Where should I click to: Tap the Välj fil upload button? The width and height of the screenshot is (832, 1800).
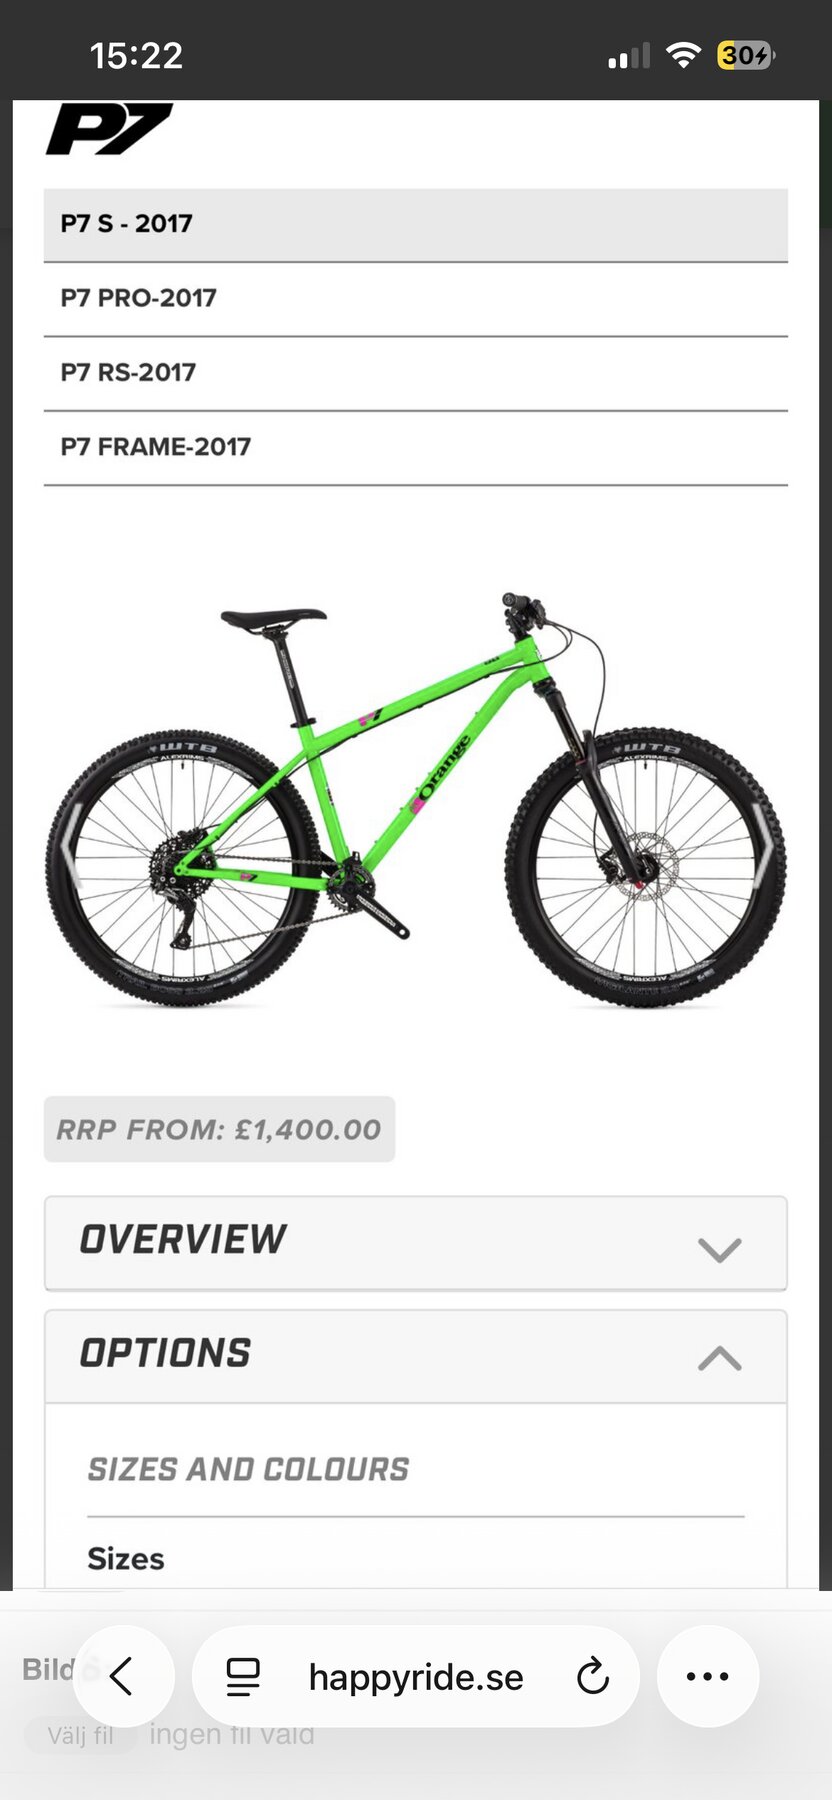pyautogui.click(x=80, y=1734)
